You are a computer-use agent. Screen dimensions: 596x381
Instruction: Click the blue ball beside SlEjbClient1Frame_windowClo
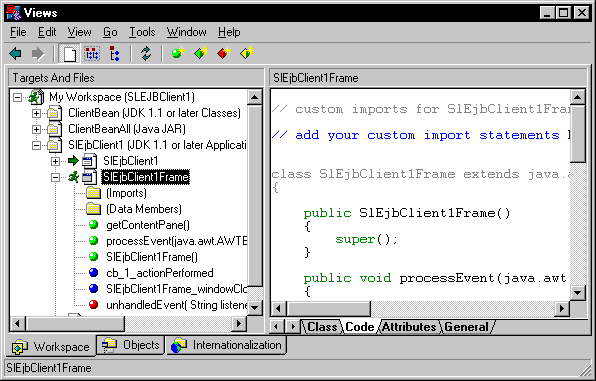(x=94, y=289)
